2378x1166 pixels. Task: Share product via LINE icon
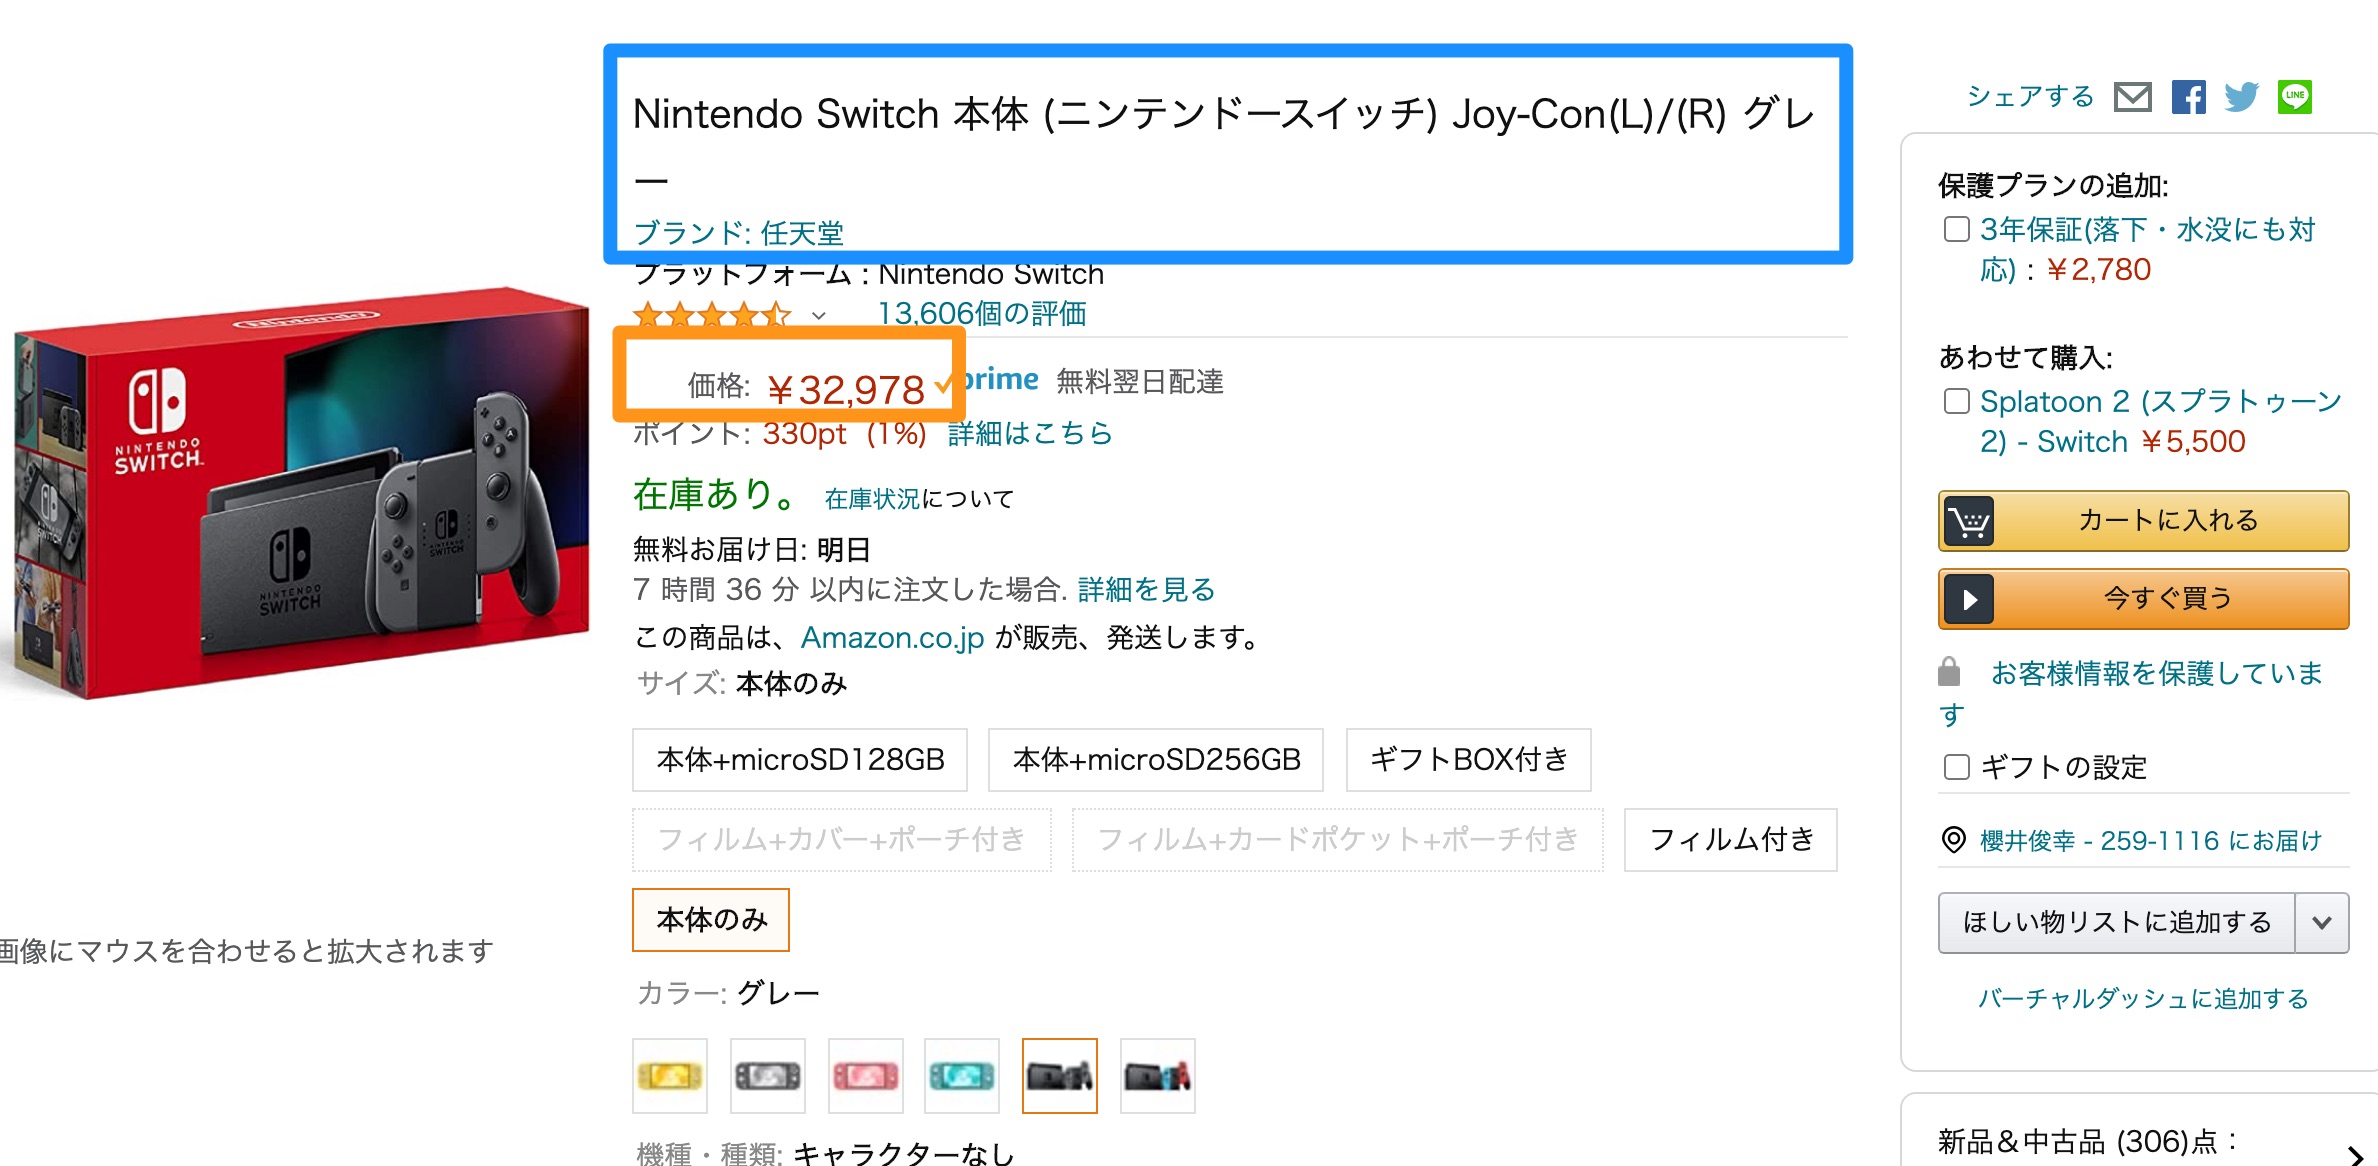2295,97
